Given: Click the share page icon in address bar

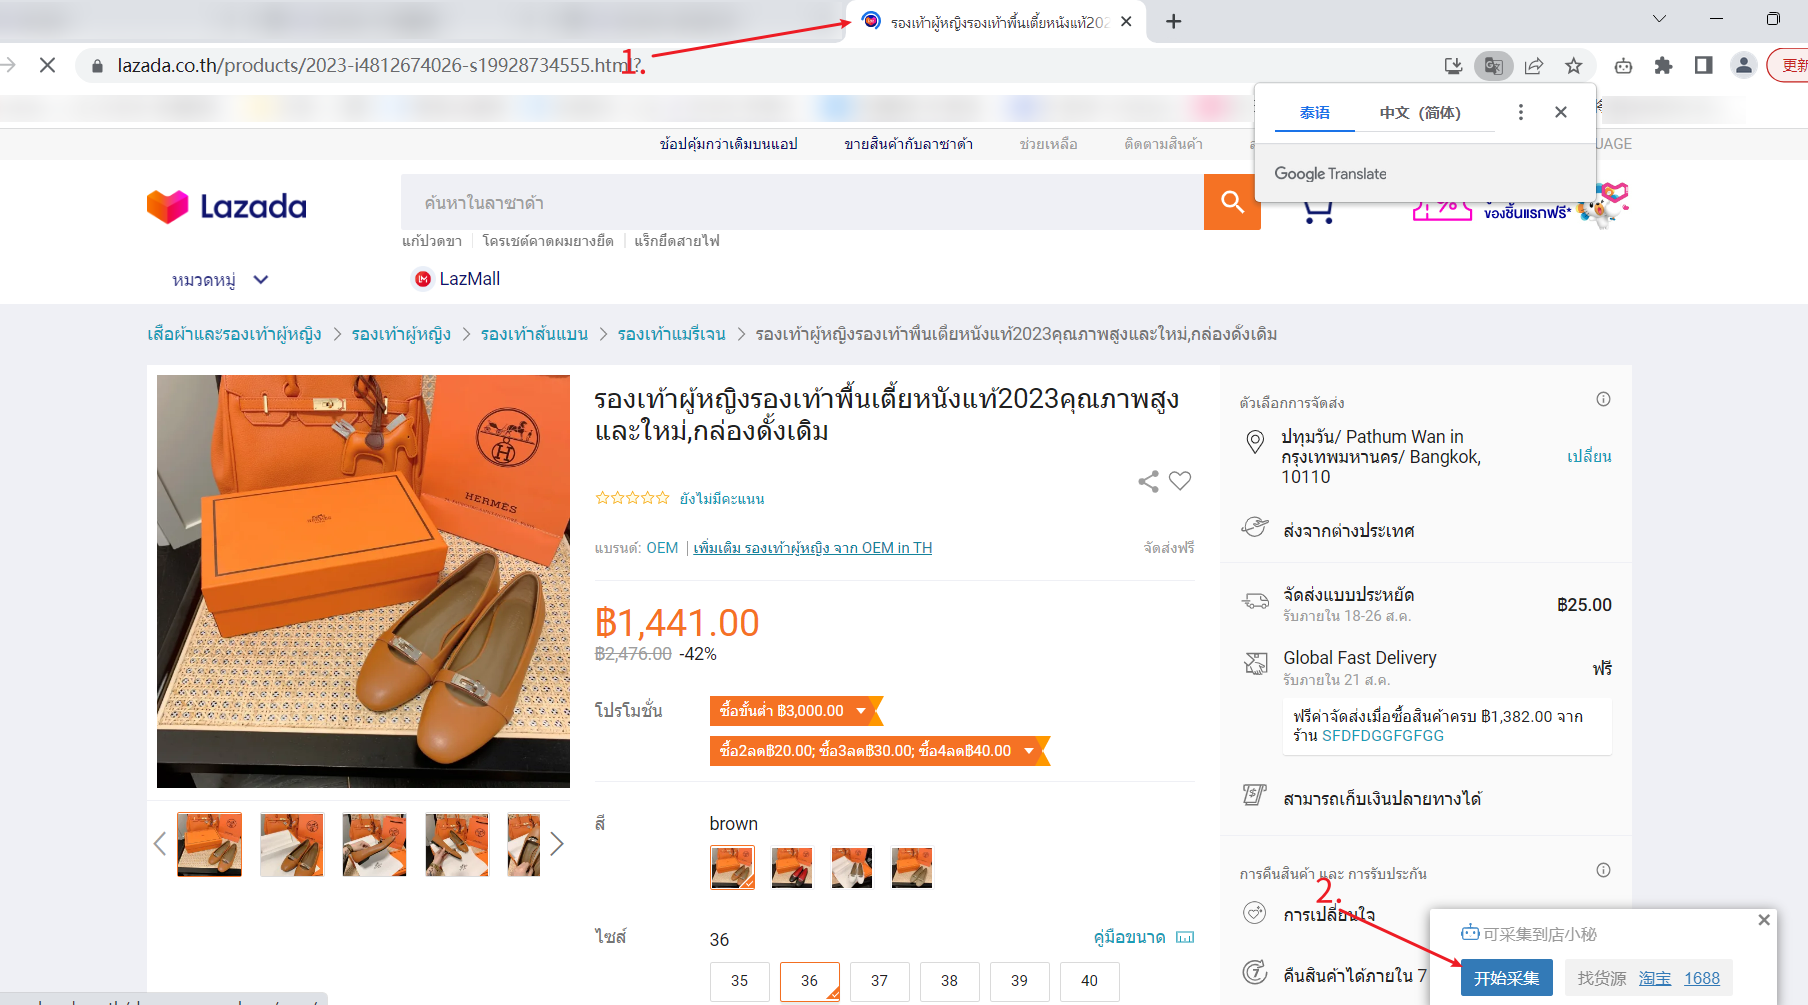Looking at the screenshot, I should pyautogui.click(x=1533, y=66).
